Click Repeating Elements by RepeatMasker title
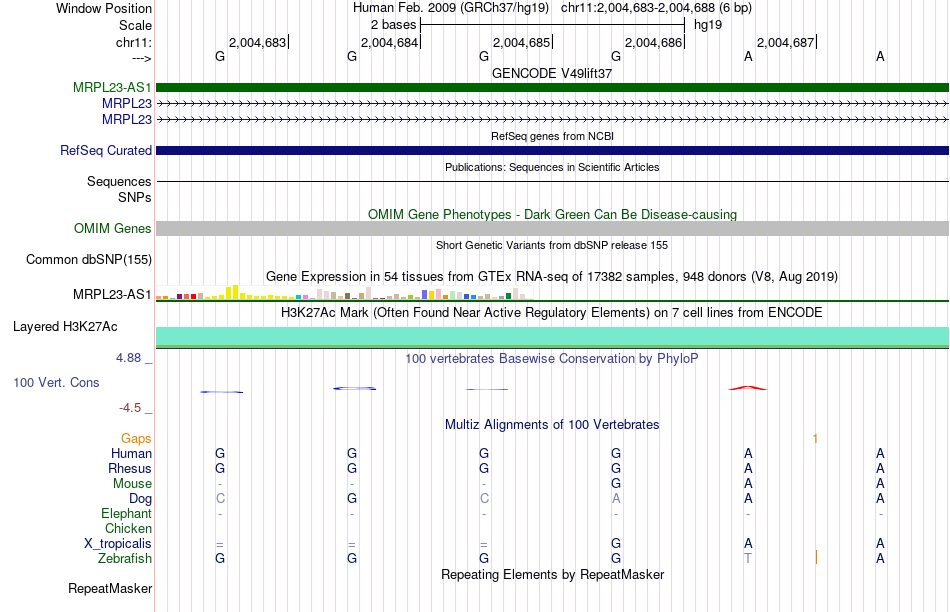The width and height of the screenshot is (950, 612). (x=553, y=574)
